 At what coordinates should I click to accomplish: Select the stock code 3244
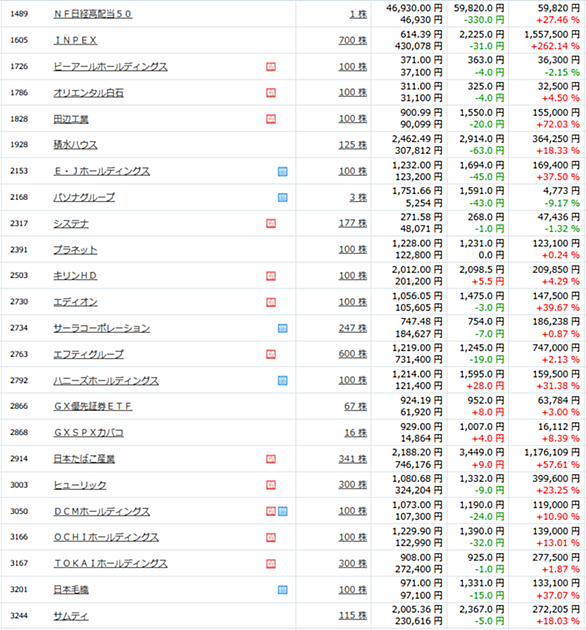[x=19, y=616]
